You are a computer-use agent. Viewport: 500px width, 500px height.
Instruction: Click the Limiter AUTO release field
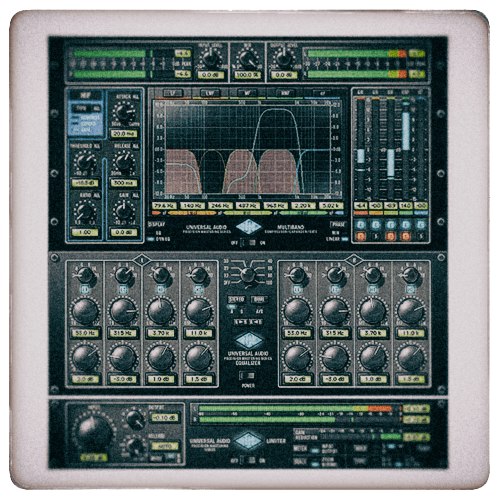(165, 446)
